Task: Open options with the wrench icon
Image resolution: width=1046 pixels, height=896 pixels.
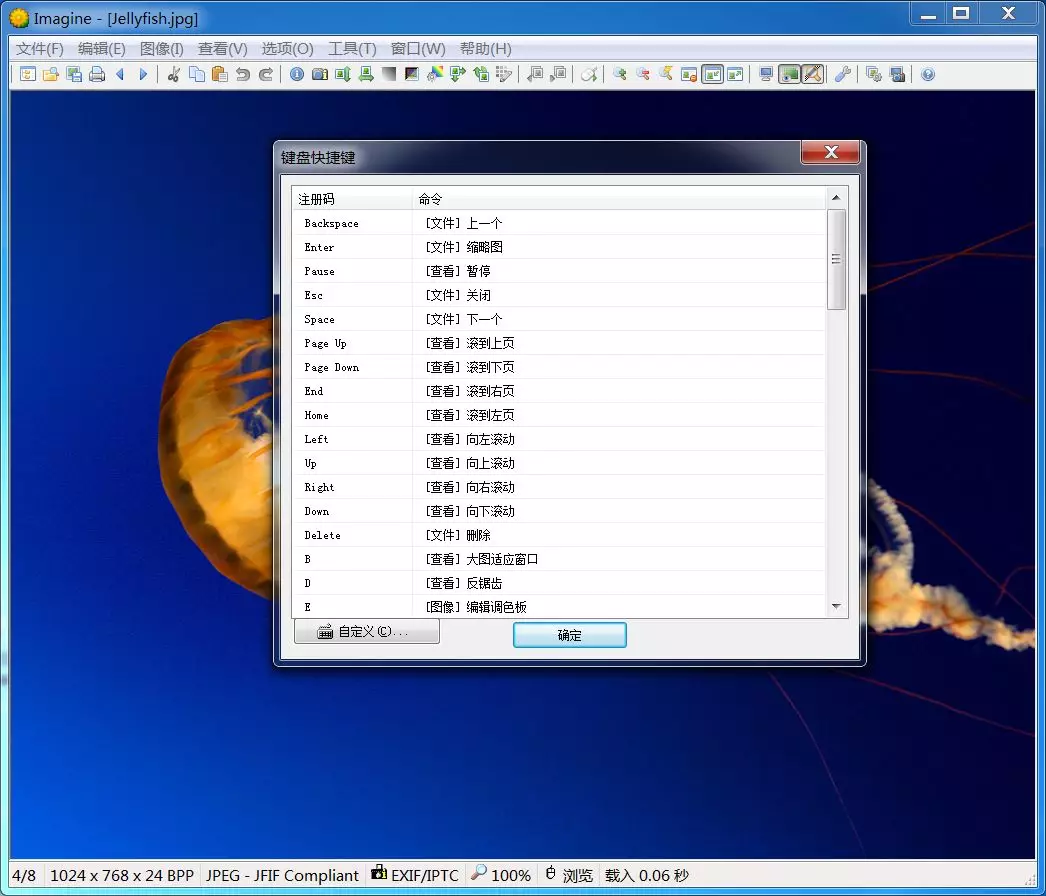Action: pos(843,74)
